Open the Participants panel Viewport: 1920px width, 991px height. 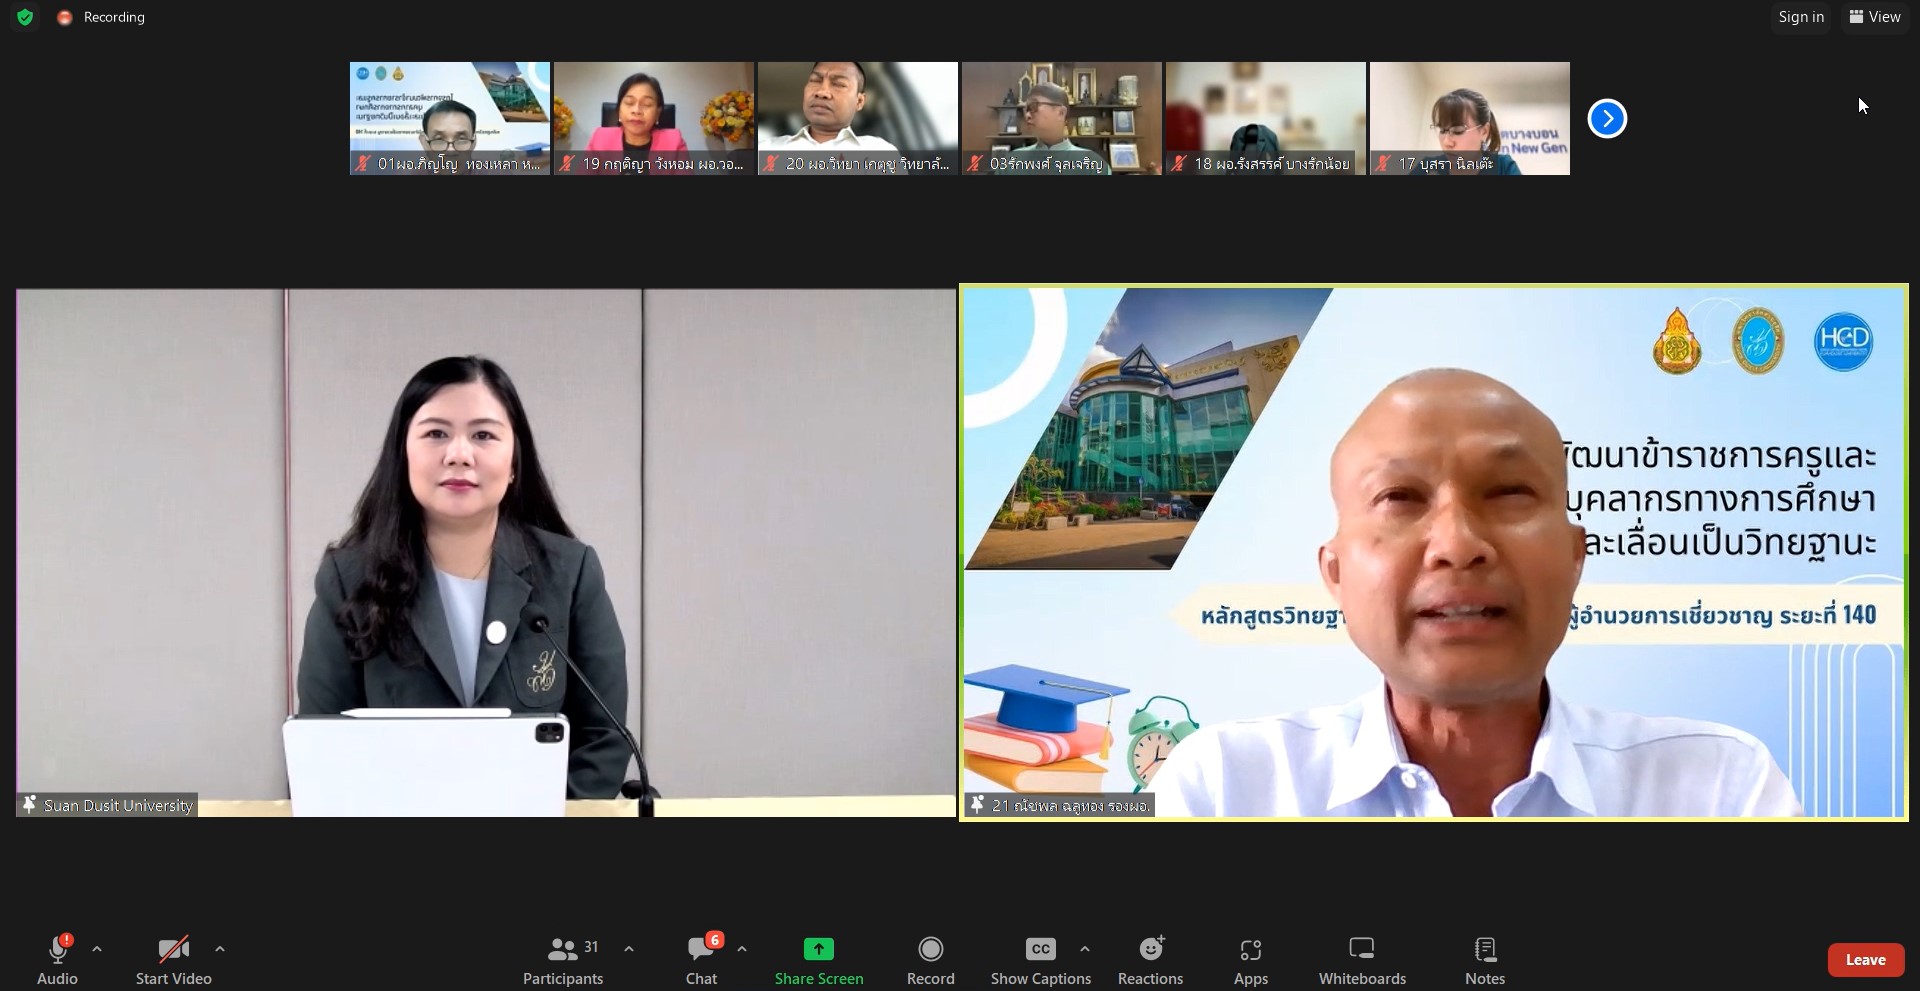point(563,960)
